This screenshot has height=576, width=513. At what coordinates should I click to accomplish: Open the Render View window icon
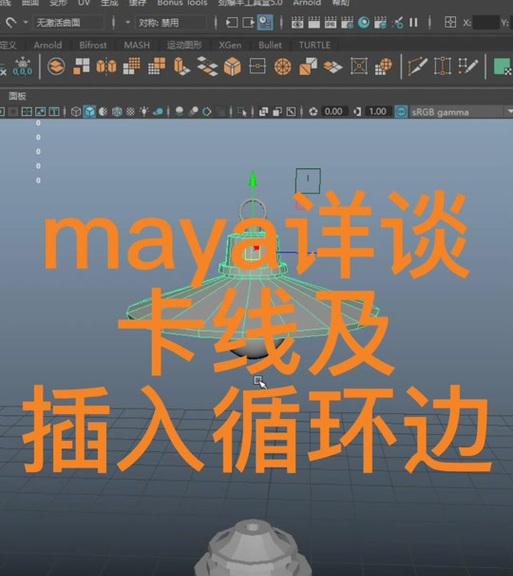297,23
